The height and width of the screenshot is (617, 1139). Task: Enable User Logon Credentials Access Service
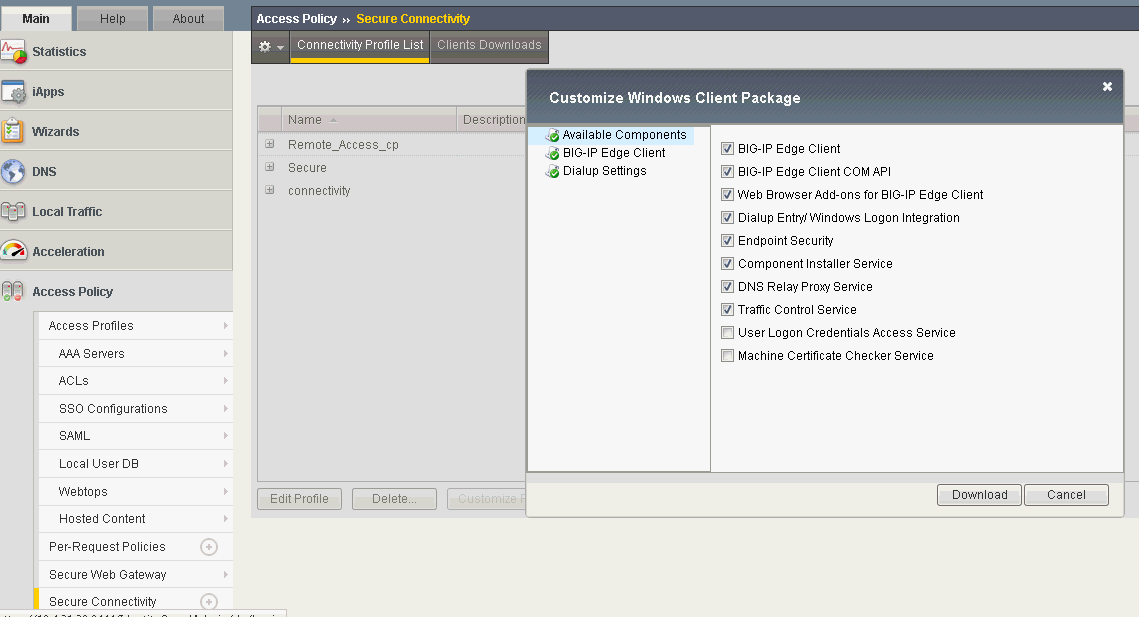[728, 333]
